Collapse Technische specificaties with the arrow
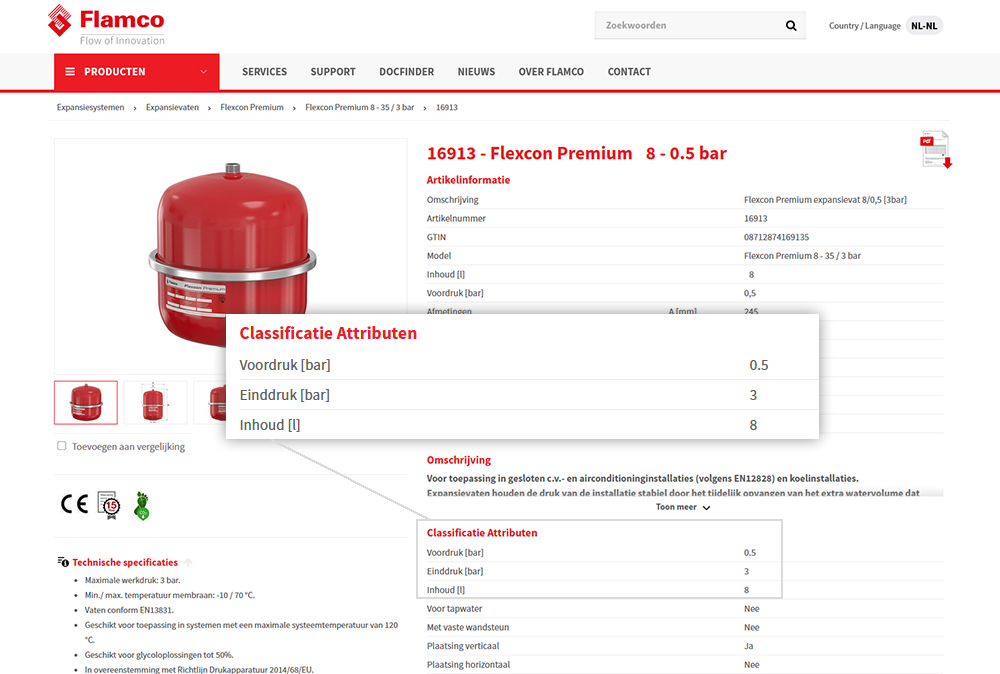The image size is (1000, 674). [x=188, y=562]
